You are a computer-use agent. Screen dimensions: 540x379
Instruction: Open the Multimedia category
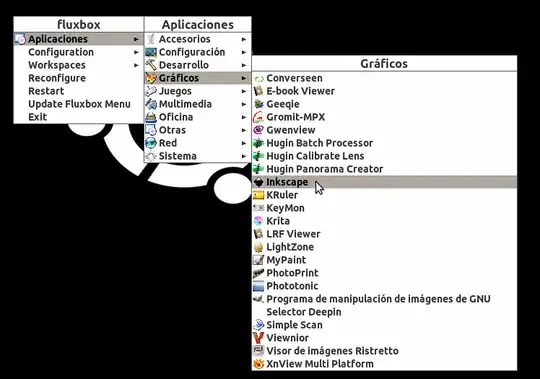[198, 104]
